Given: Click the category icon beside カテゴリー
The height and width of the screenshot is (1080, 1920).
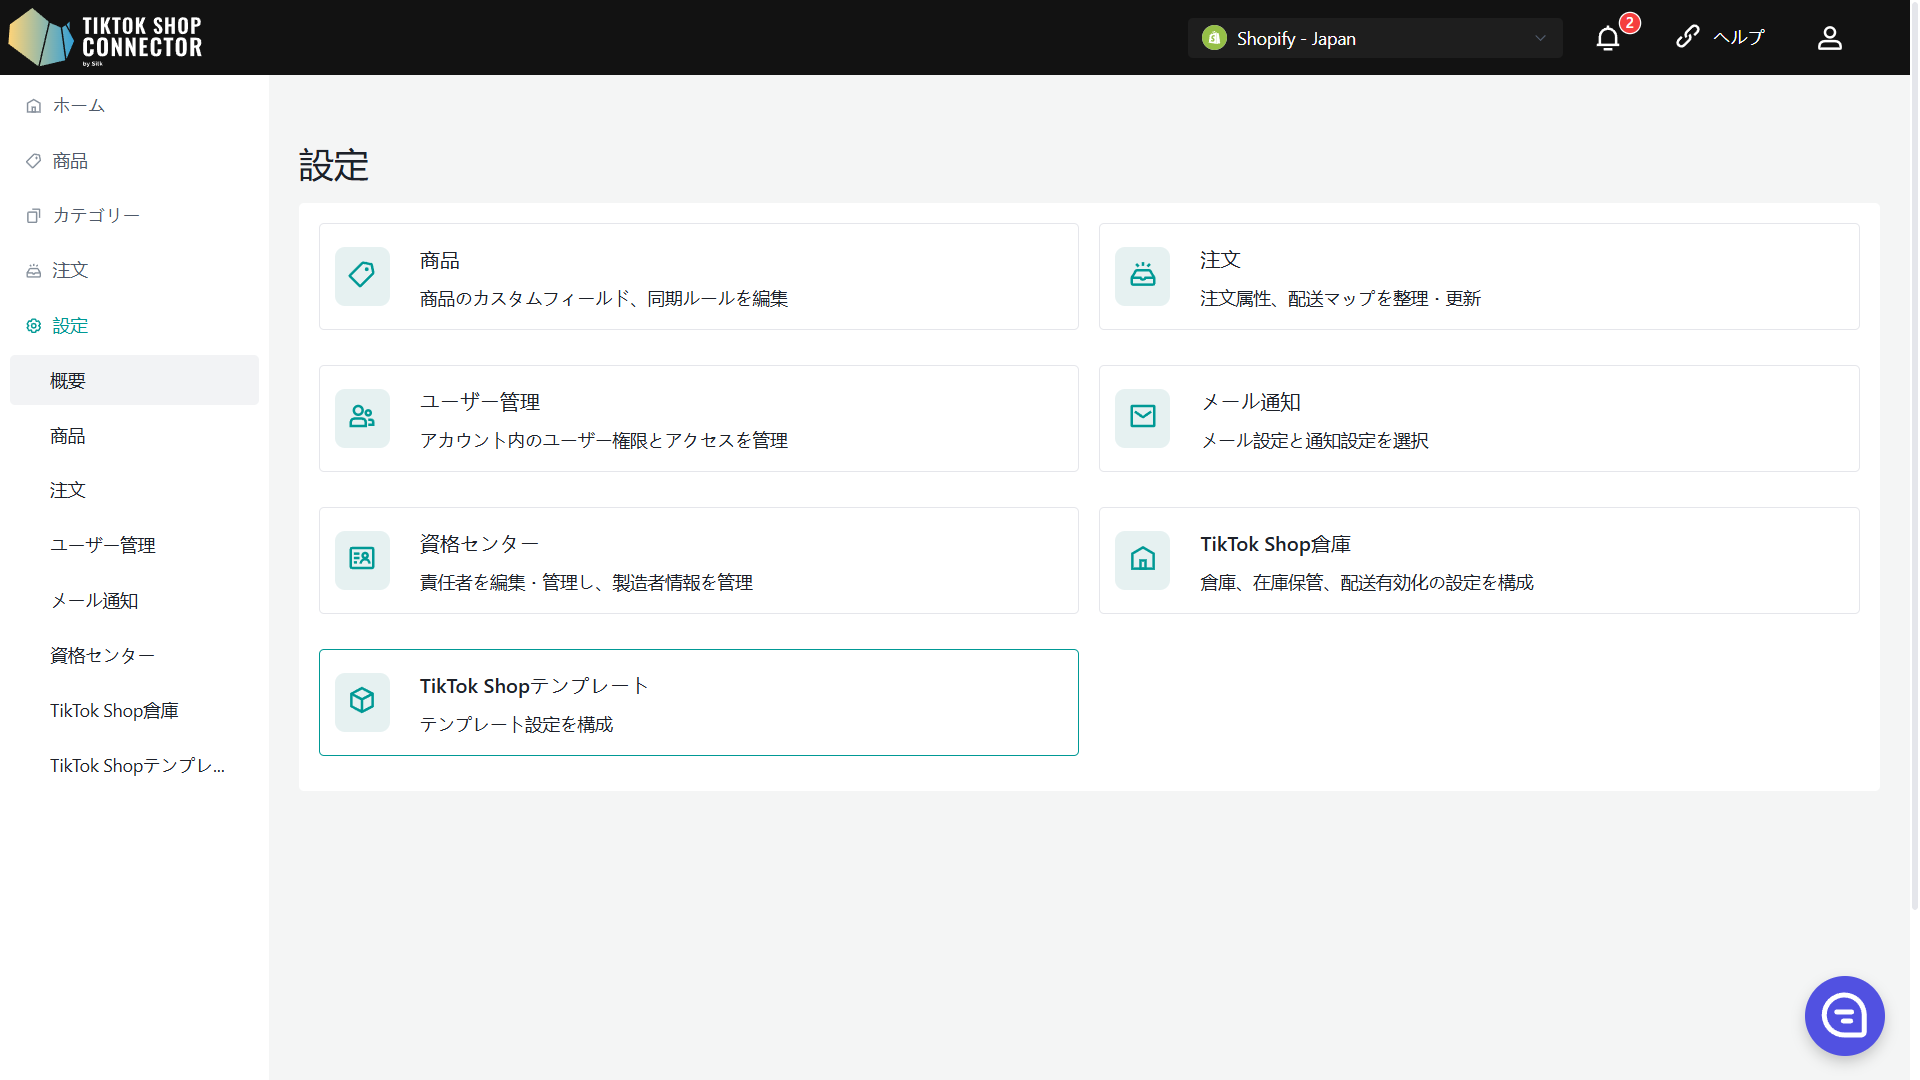Looking at the screenshot, I should point(34,216).
